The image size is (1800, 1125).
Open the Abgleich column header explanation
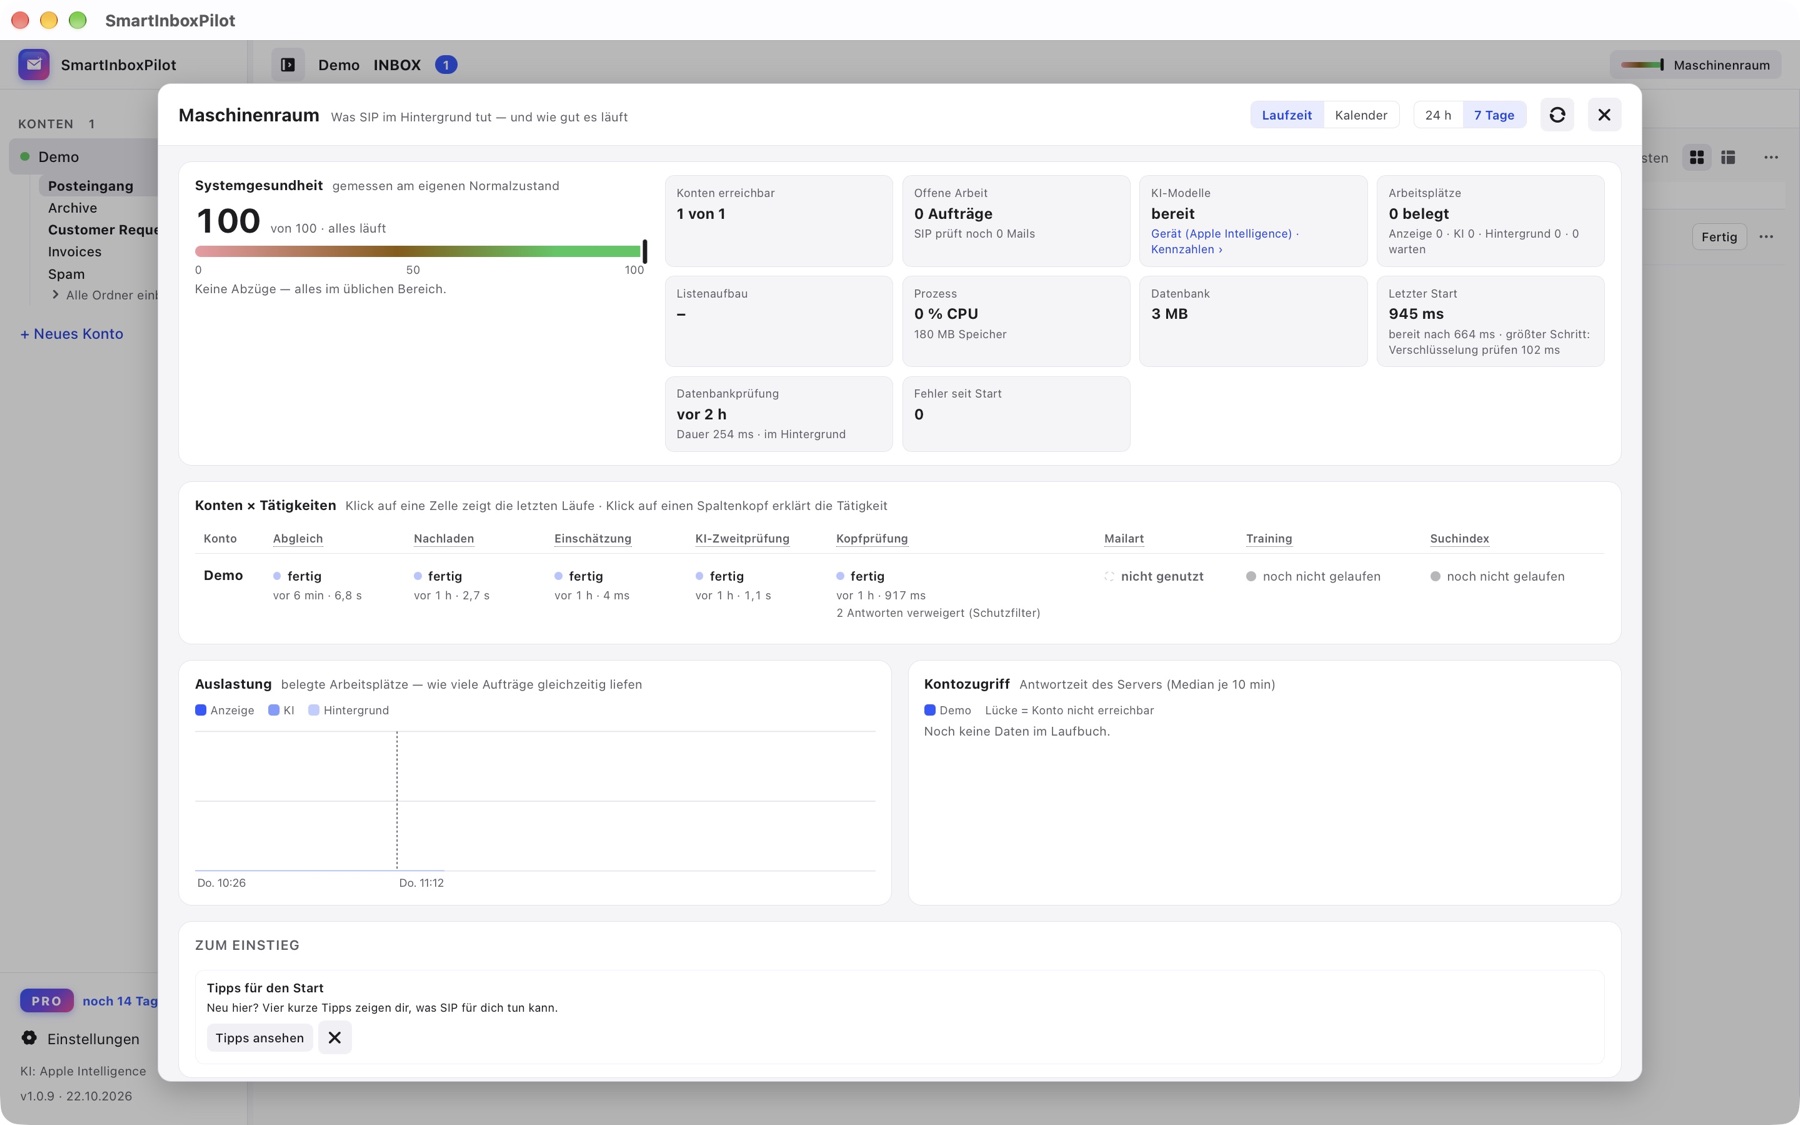coord(298,539)
